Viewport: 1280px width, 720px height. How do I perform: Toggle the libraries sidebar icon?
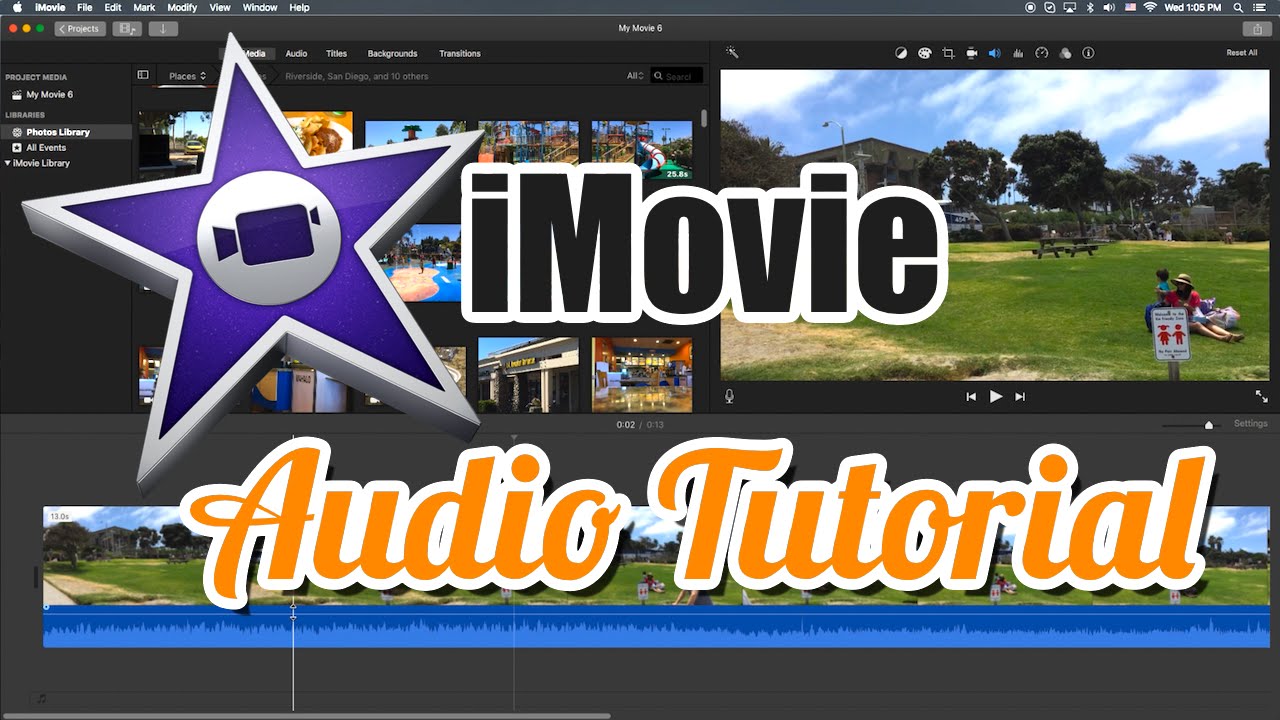[x=143, y=75]
